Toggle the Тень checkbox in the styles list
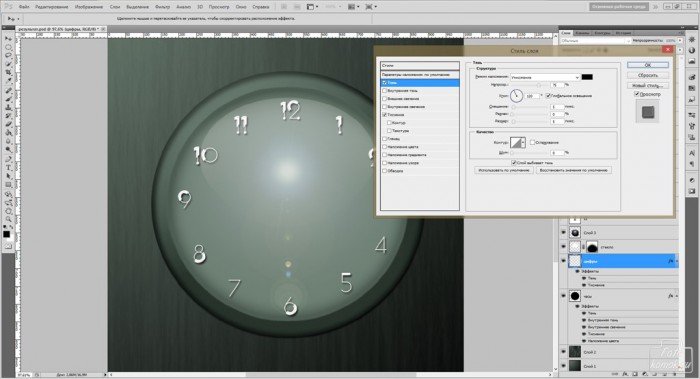 tap(384, 83)
